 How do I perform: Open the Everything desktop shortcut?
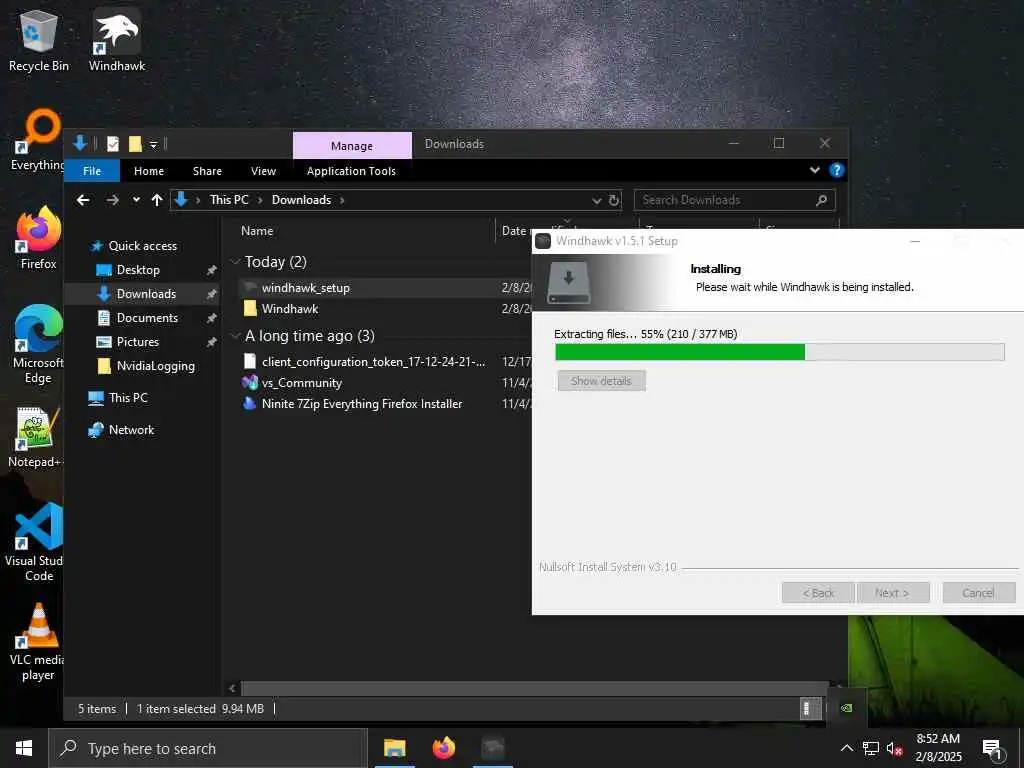(x=37, y=140)
